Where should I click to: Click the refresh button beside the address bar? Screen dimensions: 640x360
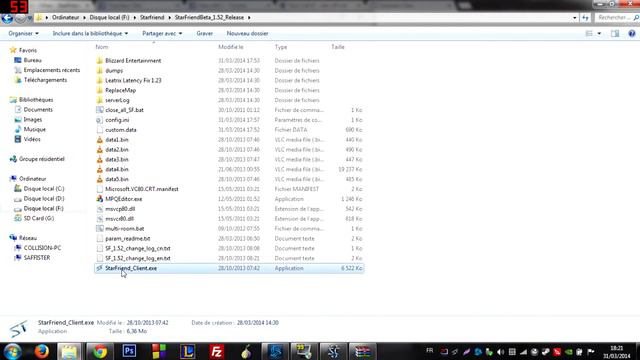point(585,18)
